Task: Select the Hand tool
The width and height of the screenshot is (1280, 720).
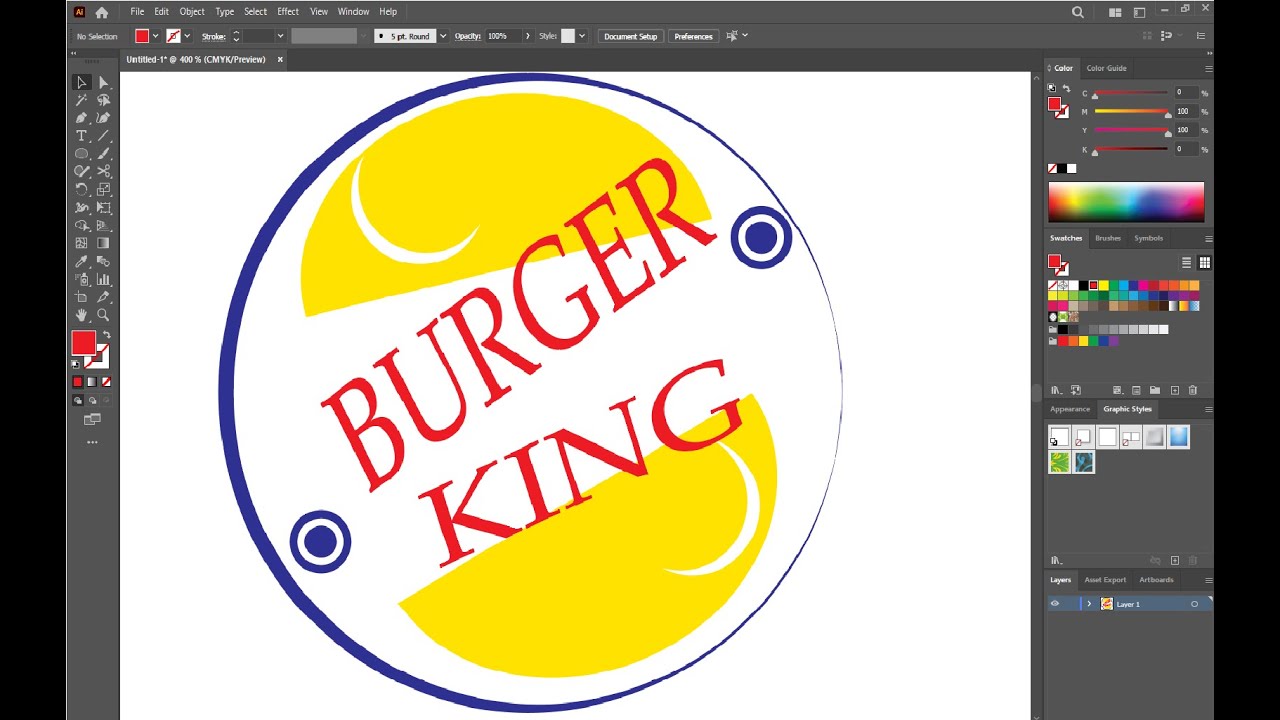Action: (82, 315)
